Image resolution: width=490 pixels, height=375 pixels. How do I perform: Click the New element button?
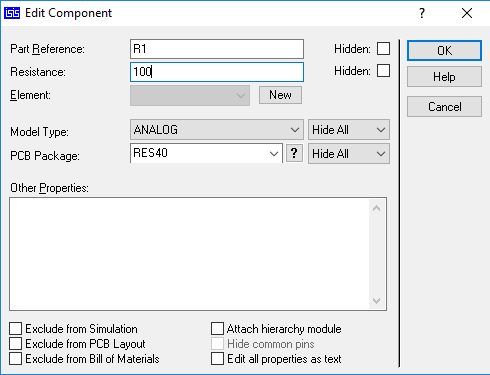pyautogui.click(x=280, y=95)
